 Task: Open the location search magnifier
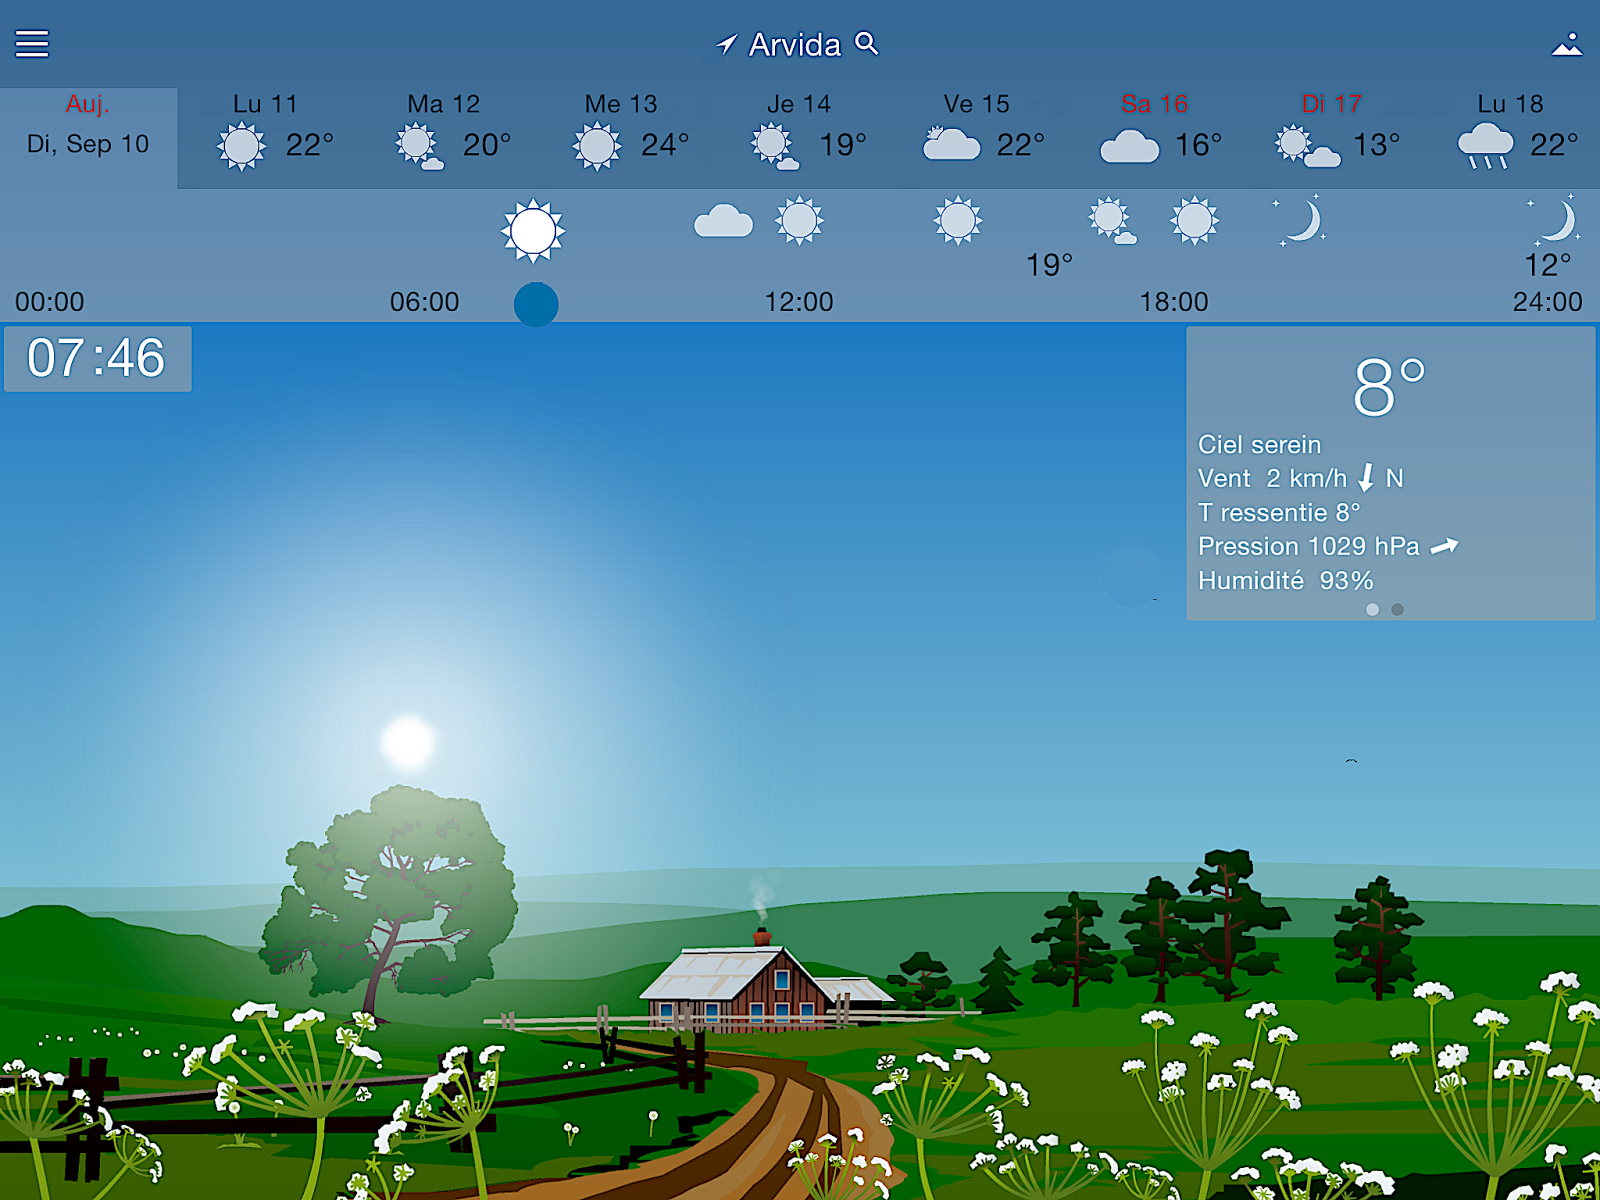click(x=866, y=45)
